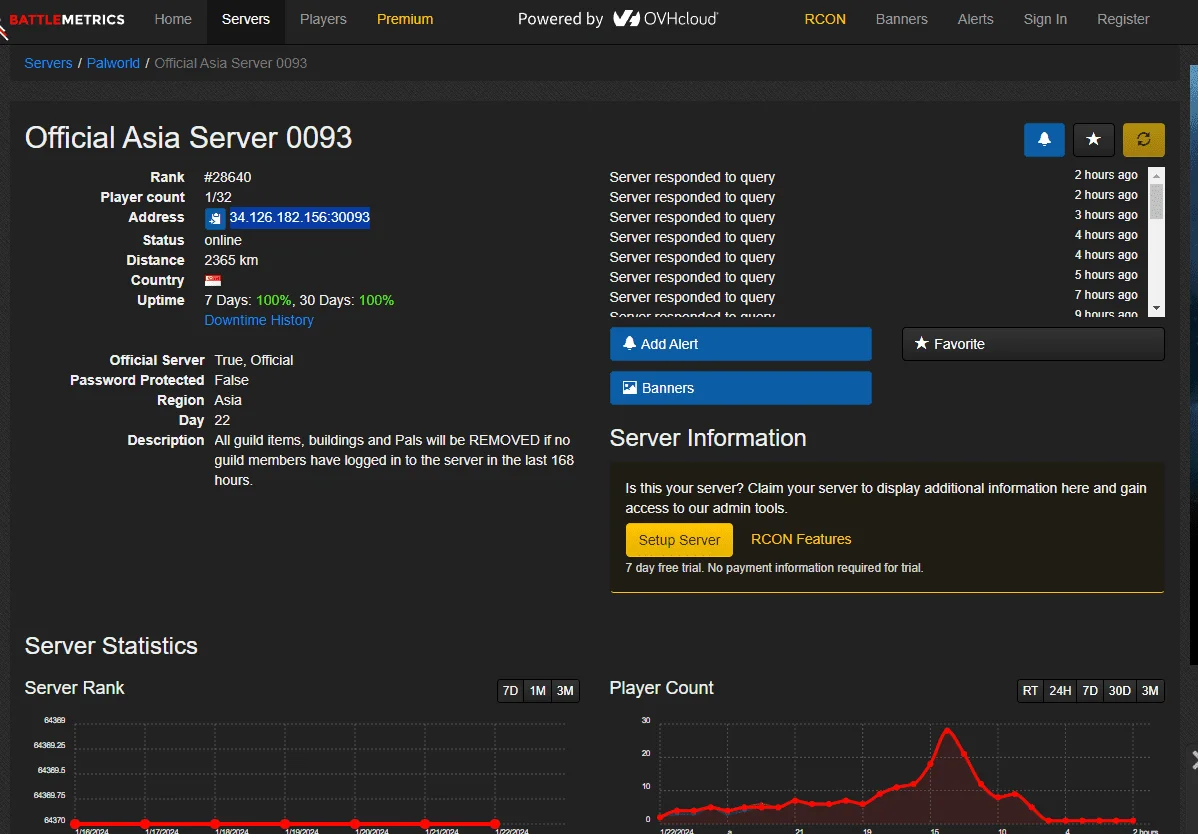Viewport: 1198px width, 834px height.
Task: Open the Premium menu item
Action: (405, 19)
